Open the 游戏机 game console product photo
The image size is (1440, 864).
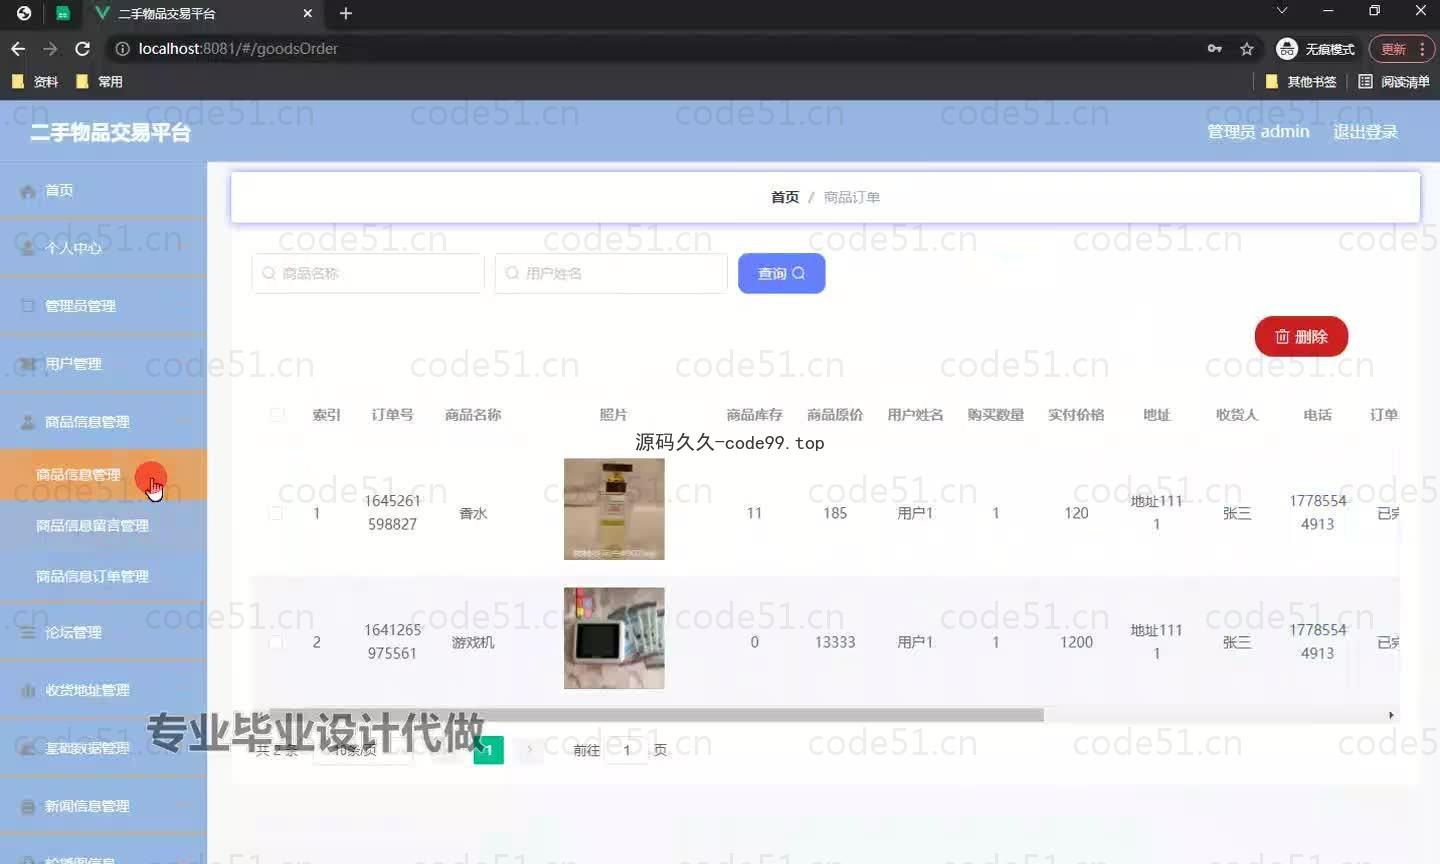614,638
